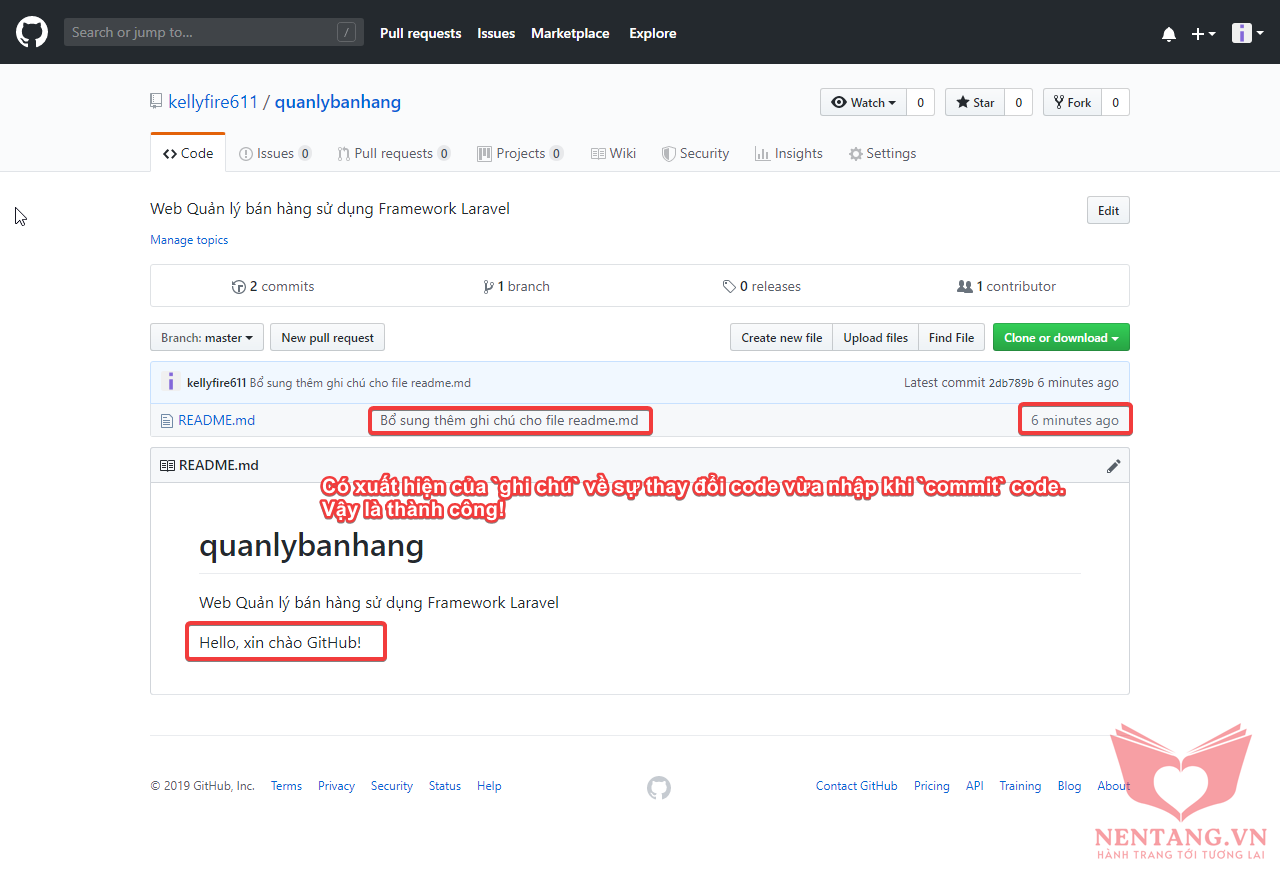Viewport: 1280px width, 891px height.
Task: Open the README.md file link
Action: pyautogui.click(x=216, y=420)
